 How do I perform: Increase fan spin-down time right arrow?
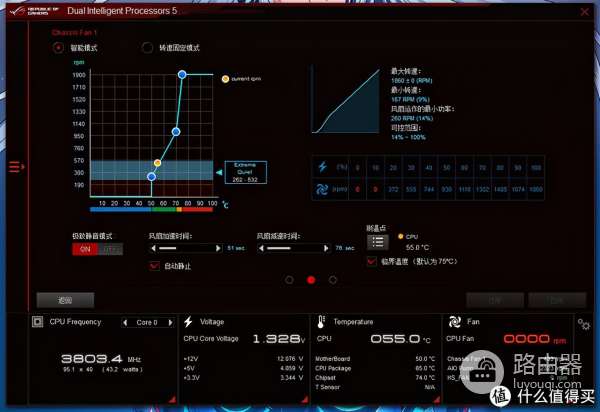[326, 248]
